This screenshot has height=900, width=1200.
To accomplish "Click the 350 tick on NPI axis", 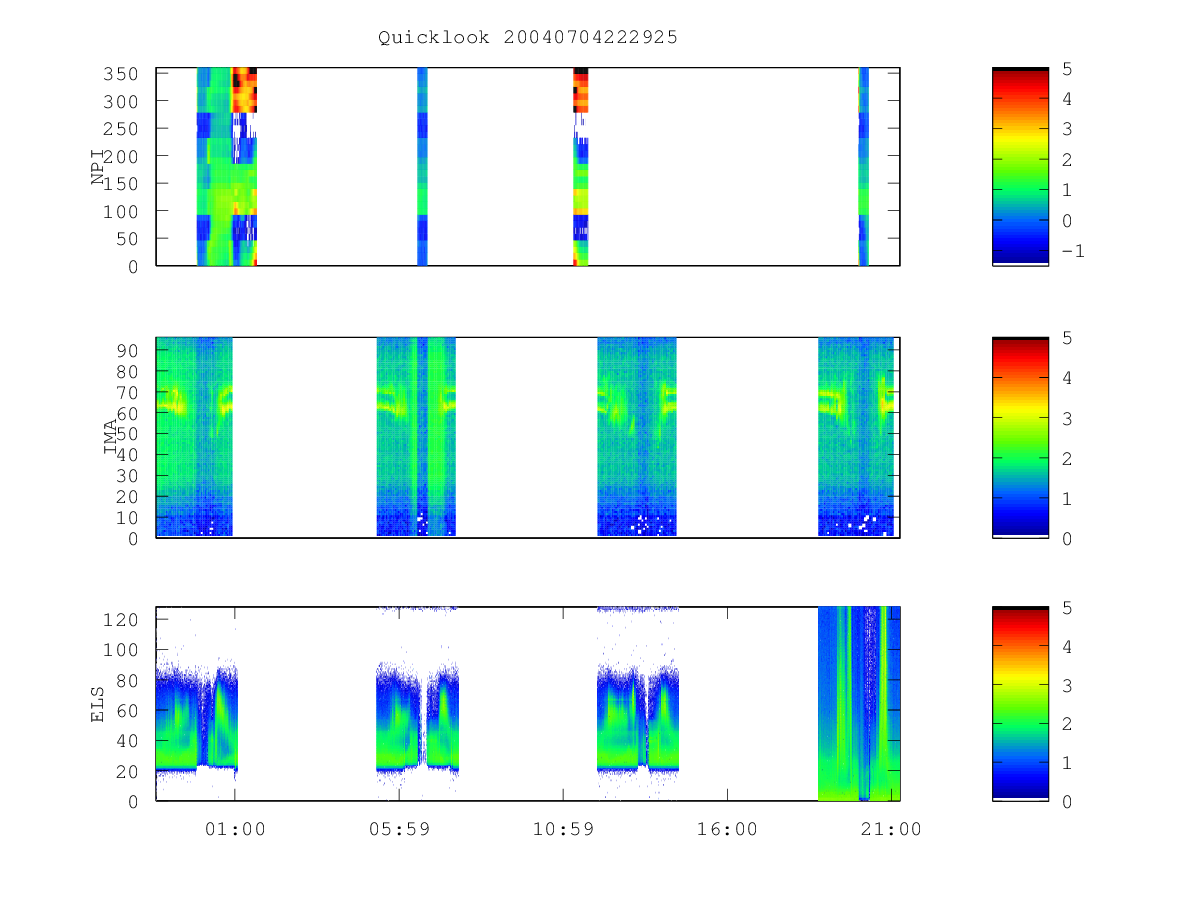I will [122, 74].
